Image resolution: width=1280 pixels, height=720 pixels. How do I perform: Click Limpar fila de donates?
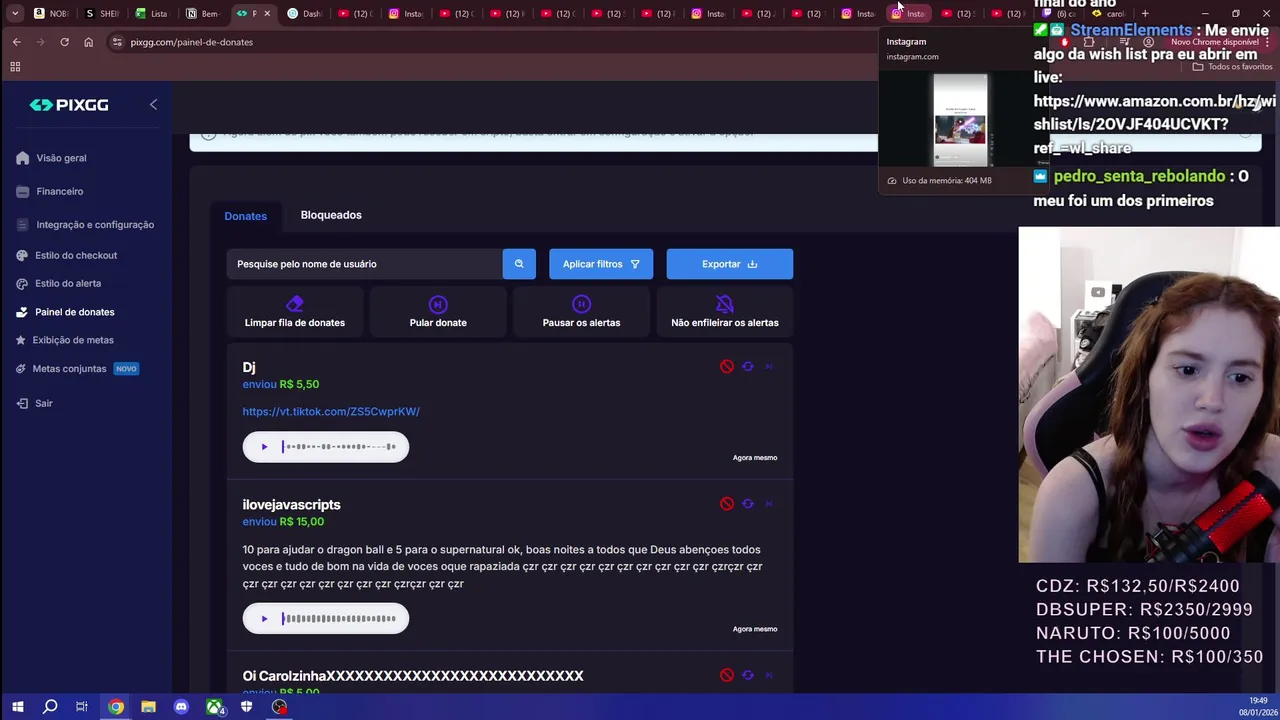coord(295,312)
